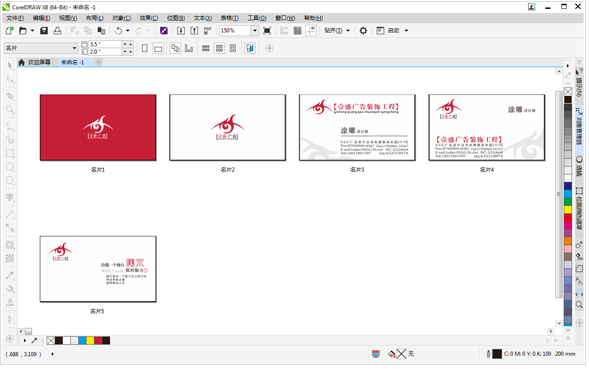
Task: Select the 名片5 card design
Action: [x=98, y=269]
